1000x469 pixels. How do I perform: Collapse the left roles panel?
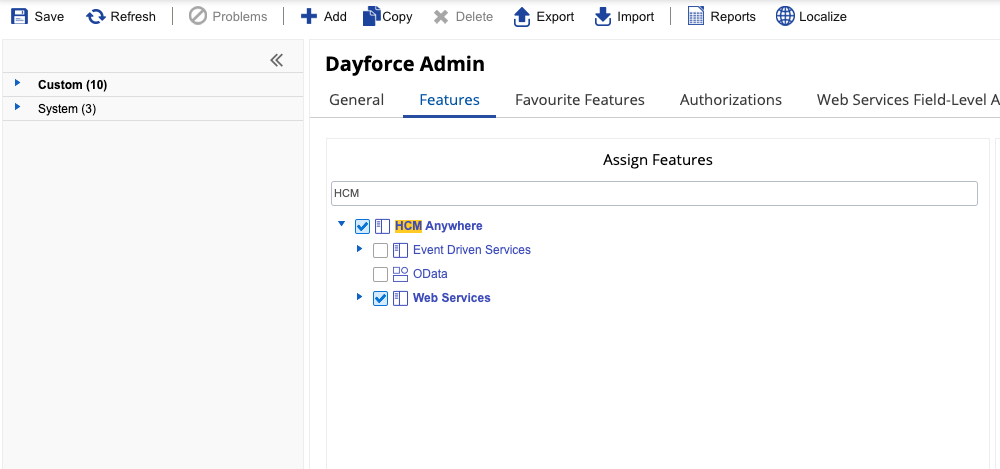(277, 61)
